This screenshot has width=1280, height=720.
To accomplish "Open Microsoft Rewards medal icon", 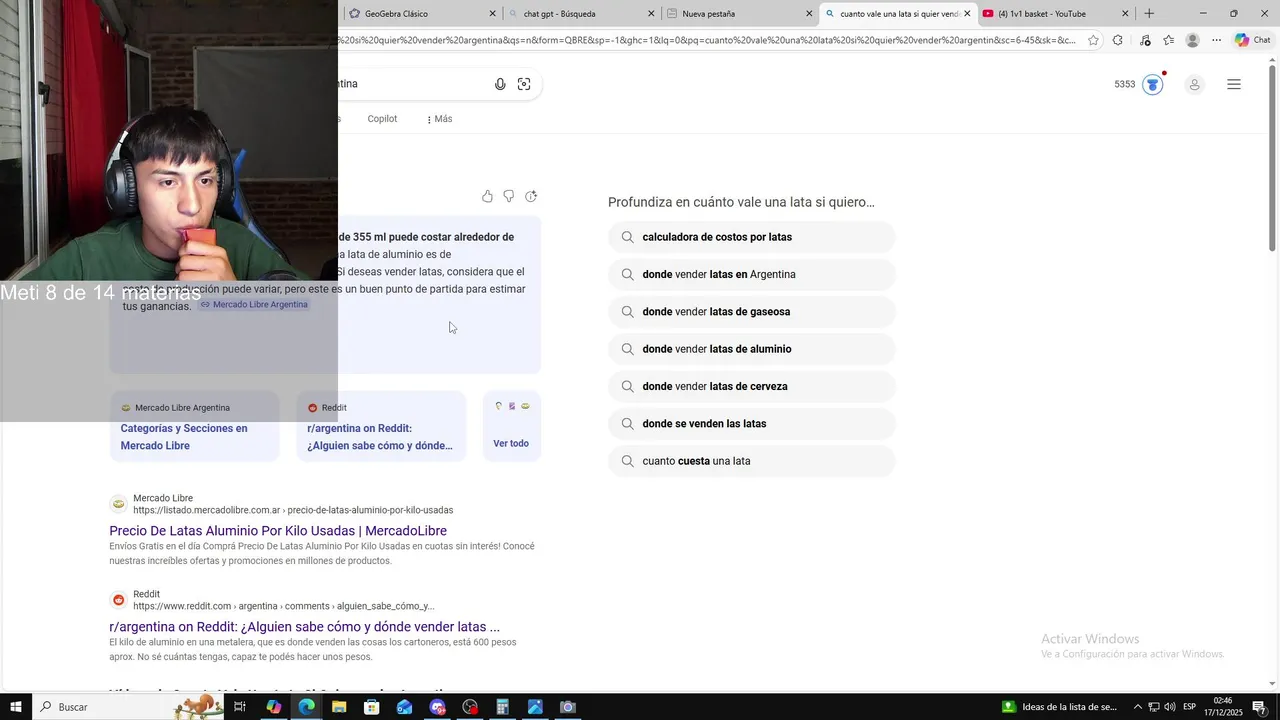I will [x=1153, y=84].
